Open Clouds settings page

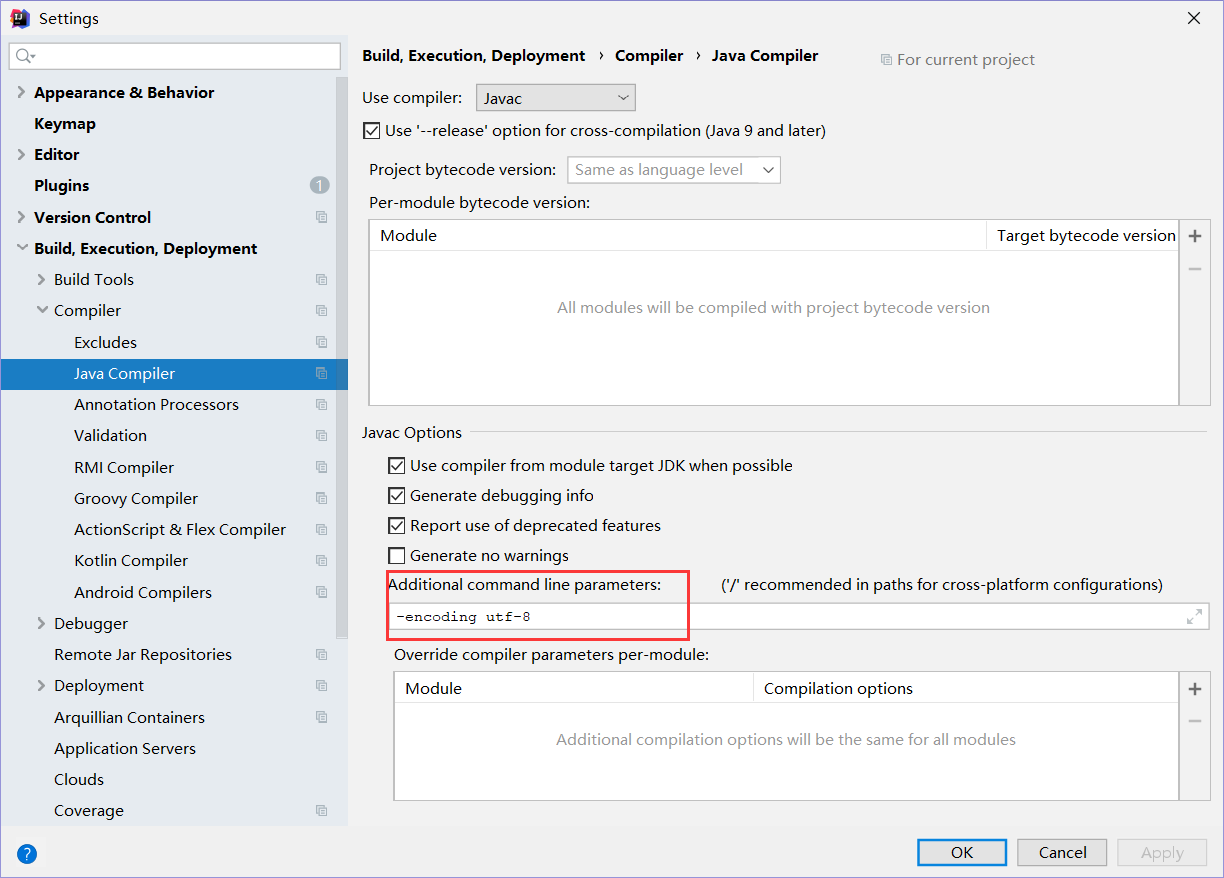(79, 780)
